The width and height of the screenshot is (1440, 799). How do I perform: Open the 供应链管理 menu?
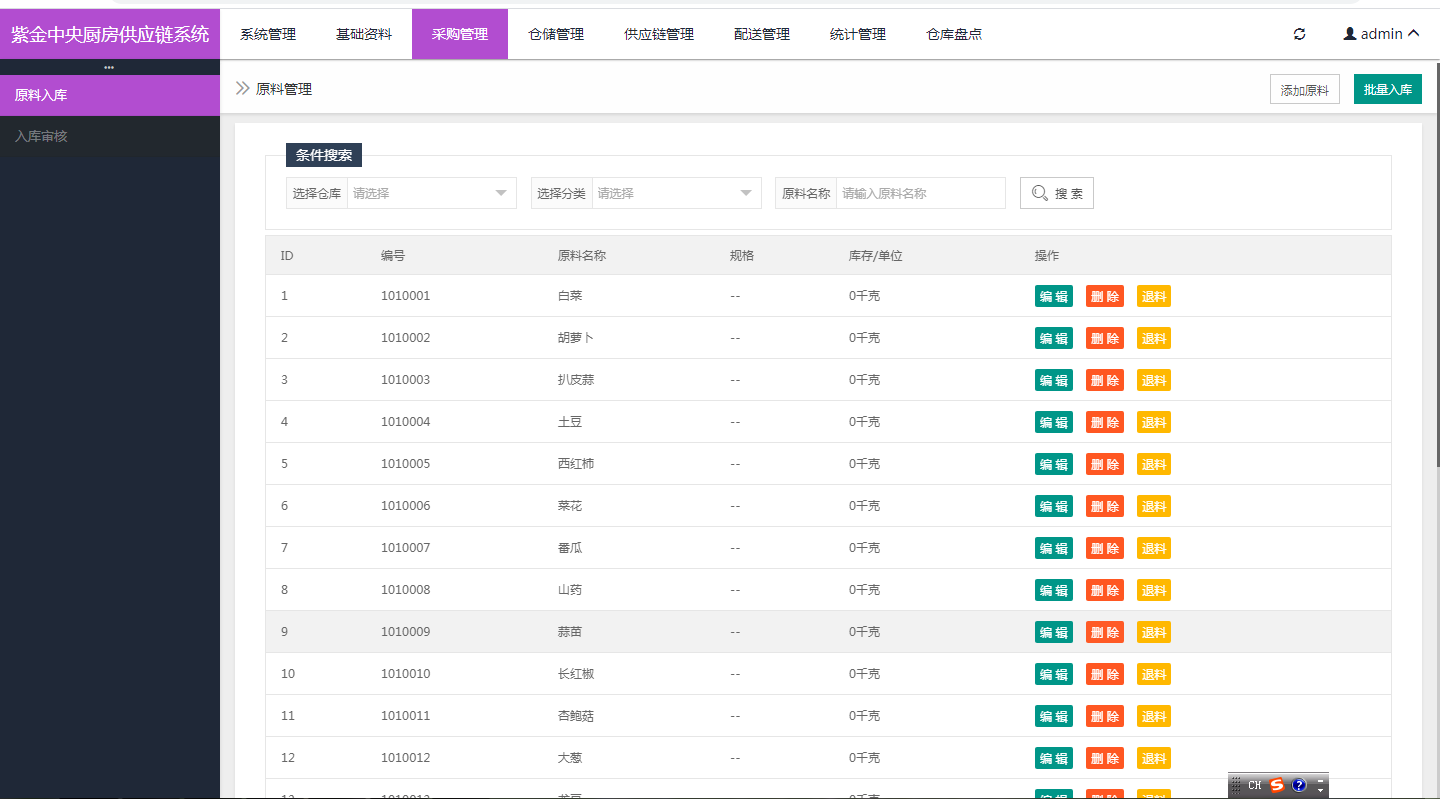pos(659,34)
